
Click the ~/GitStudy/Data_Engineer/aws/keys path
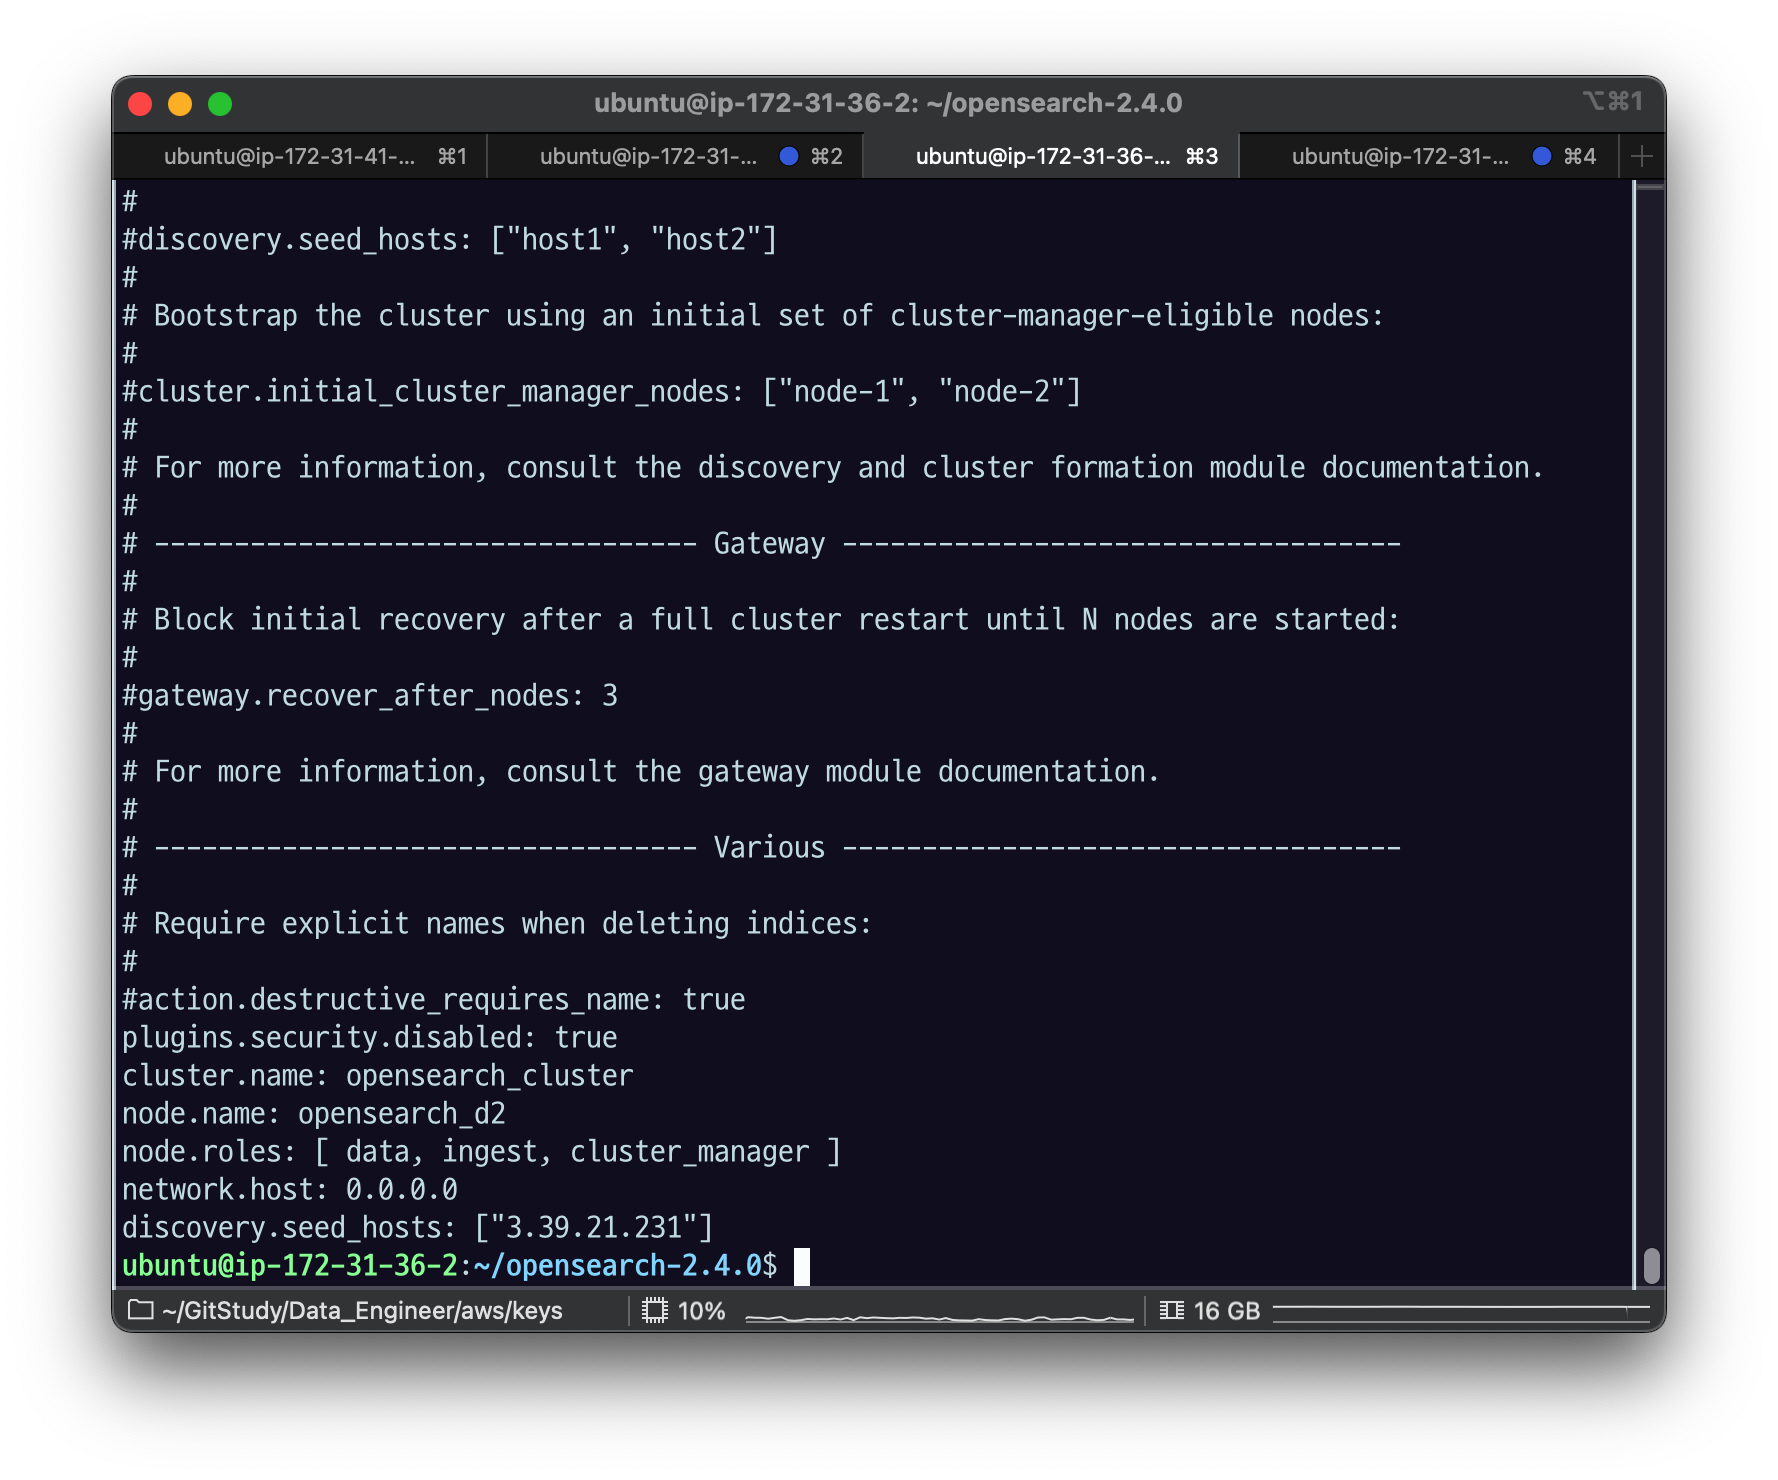pos(362,1310)
